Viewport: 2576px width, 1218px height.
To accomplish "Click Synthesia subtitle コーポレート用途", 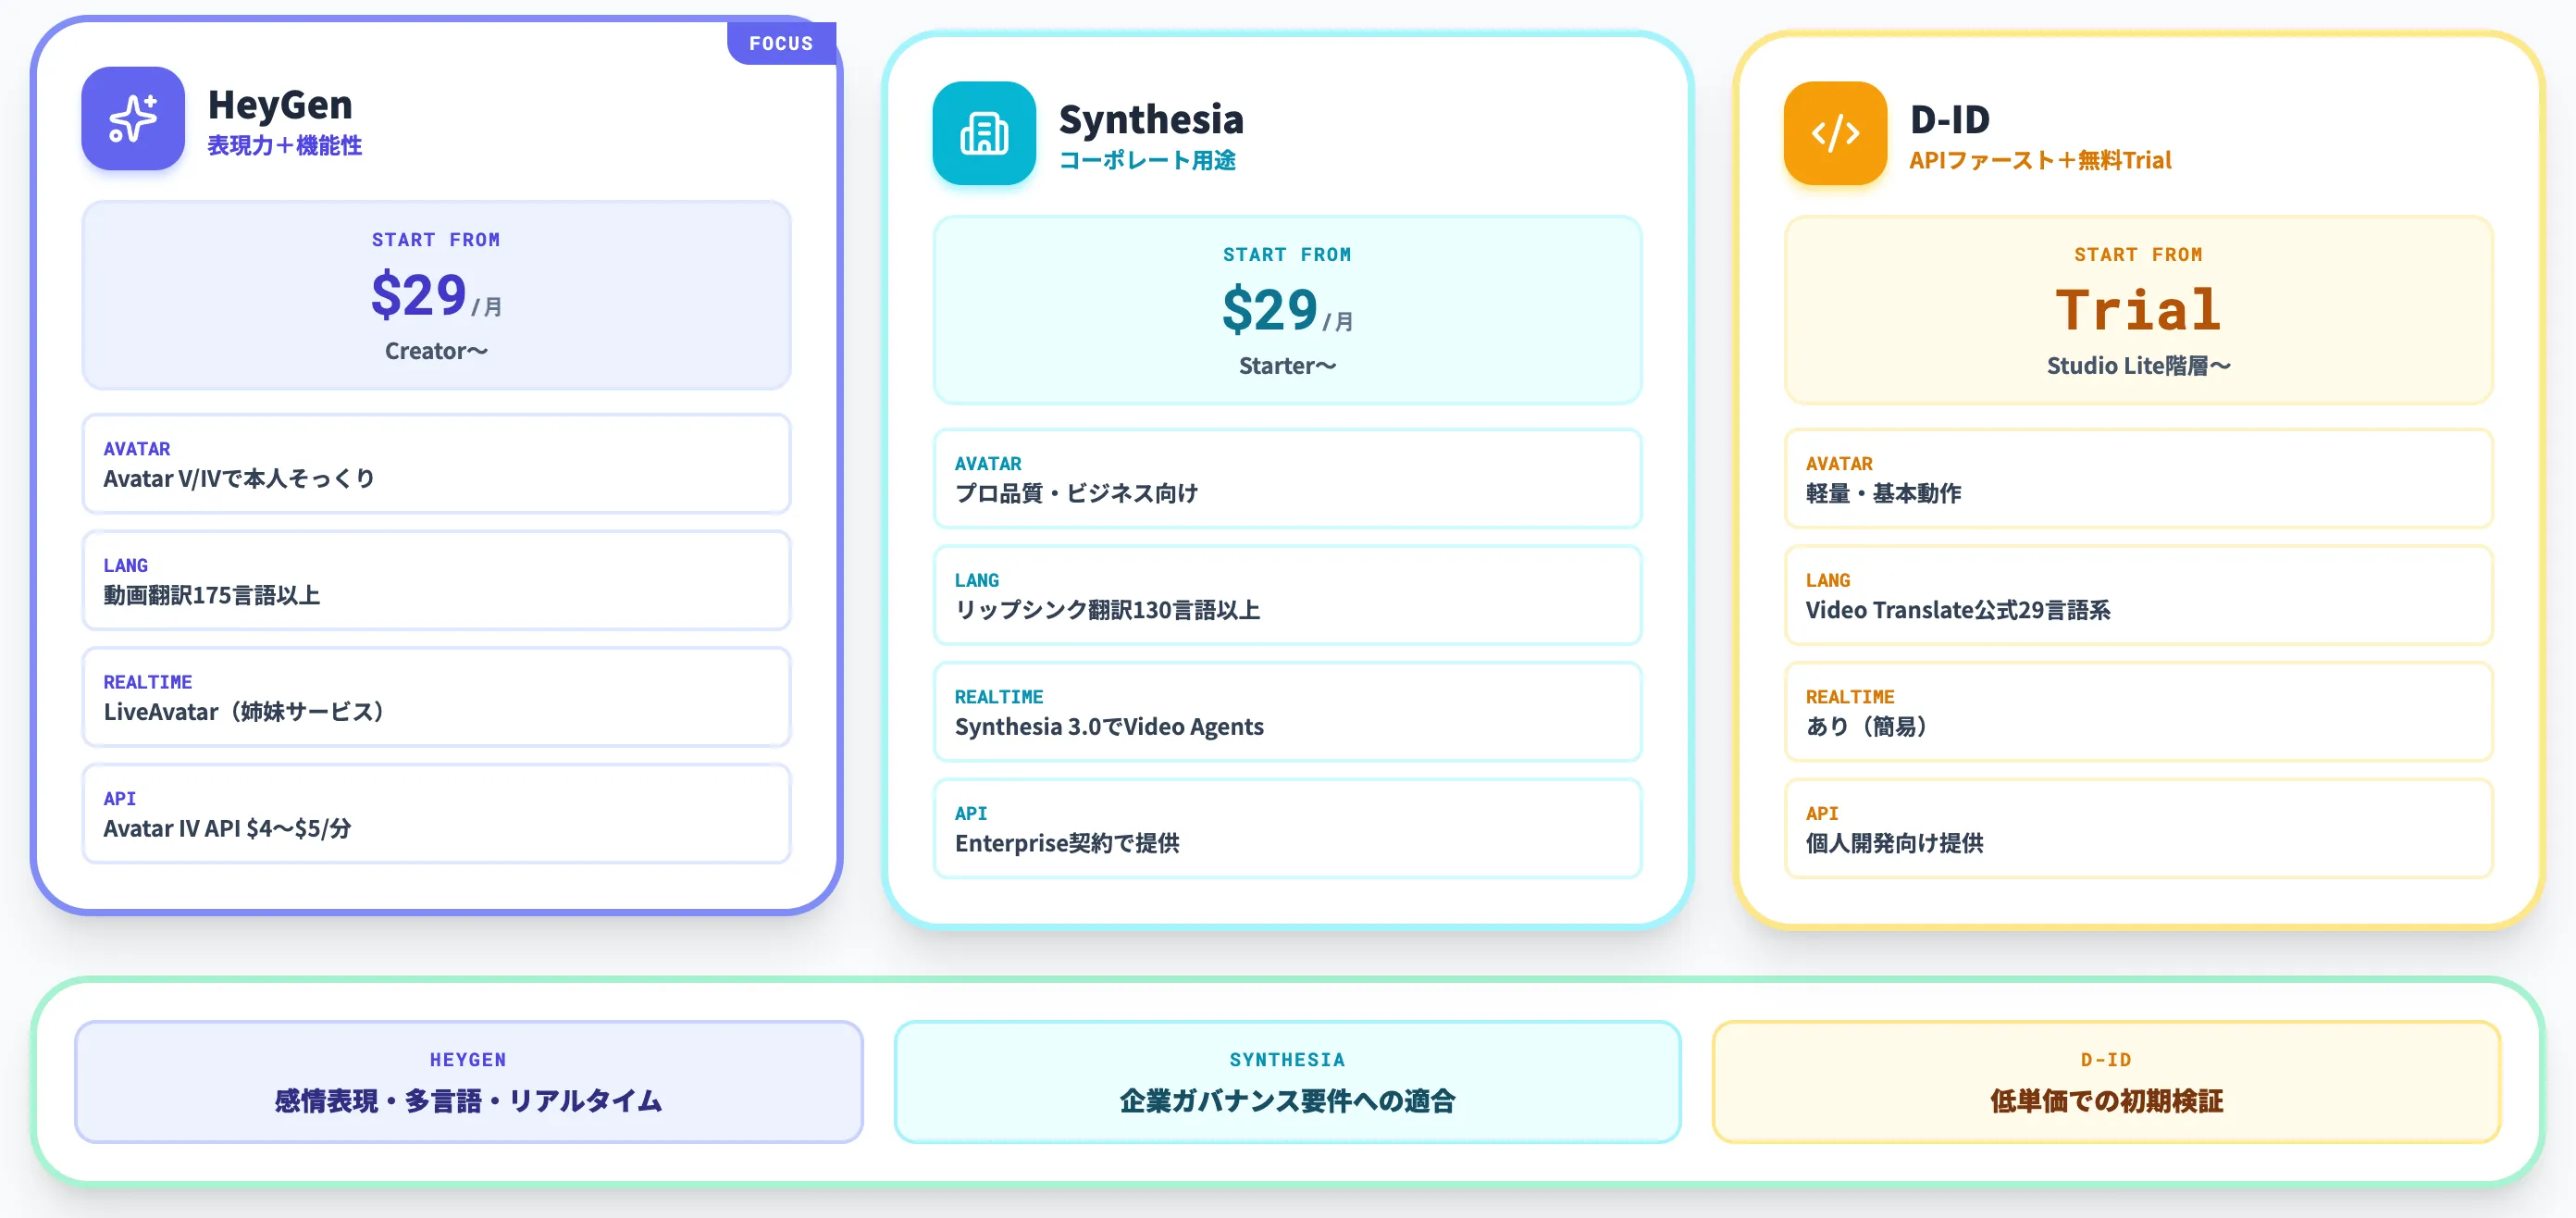I will pyautogui.click(x=1147, y=161).
